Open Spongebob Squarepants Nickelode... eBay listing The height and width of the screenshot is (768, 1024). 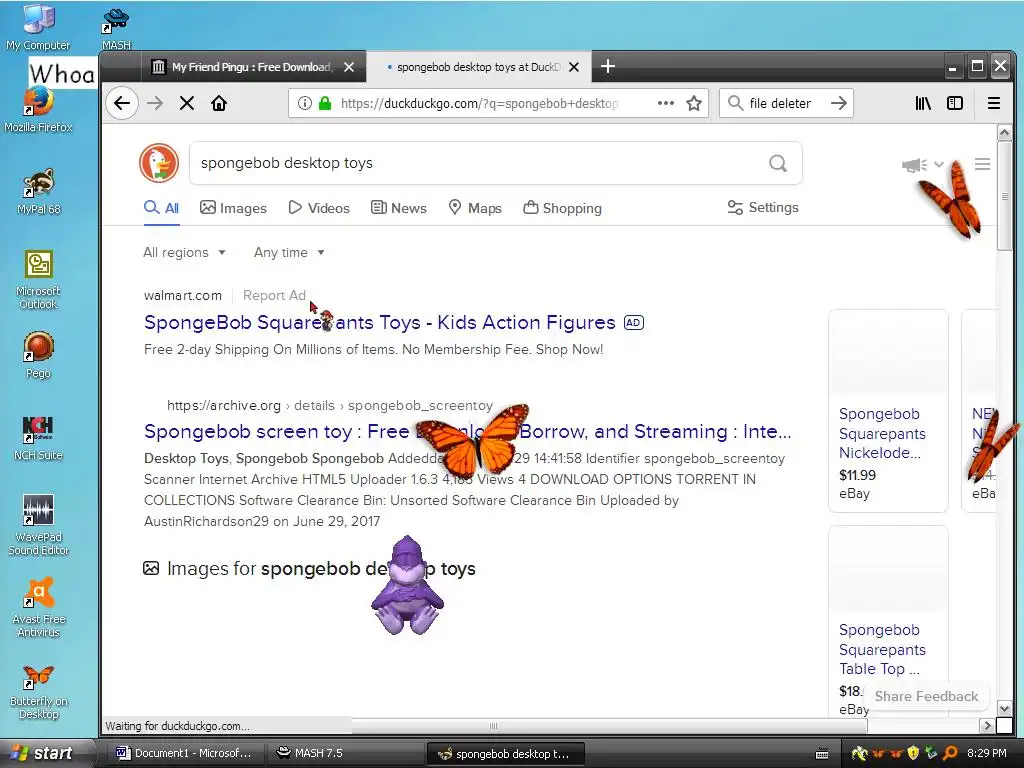click(x=882, y=433)
